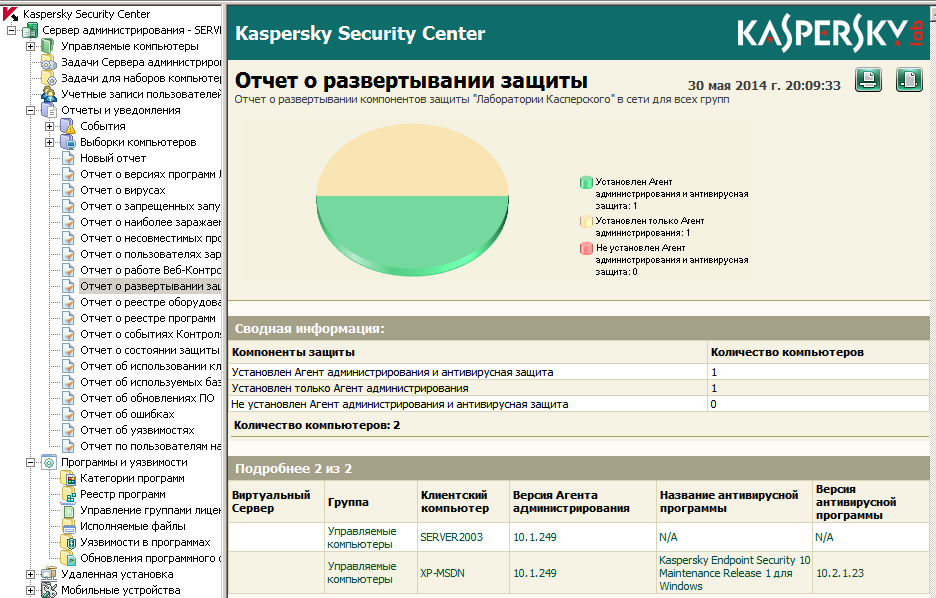Open Отчет о состоянии защиты
The height and width of the screenshot is (598, 936).
click(x=150, y=350)
